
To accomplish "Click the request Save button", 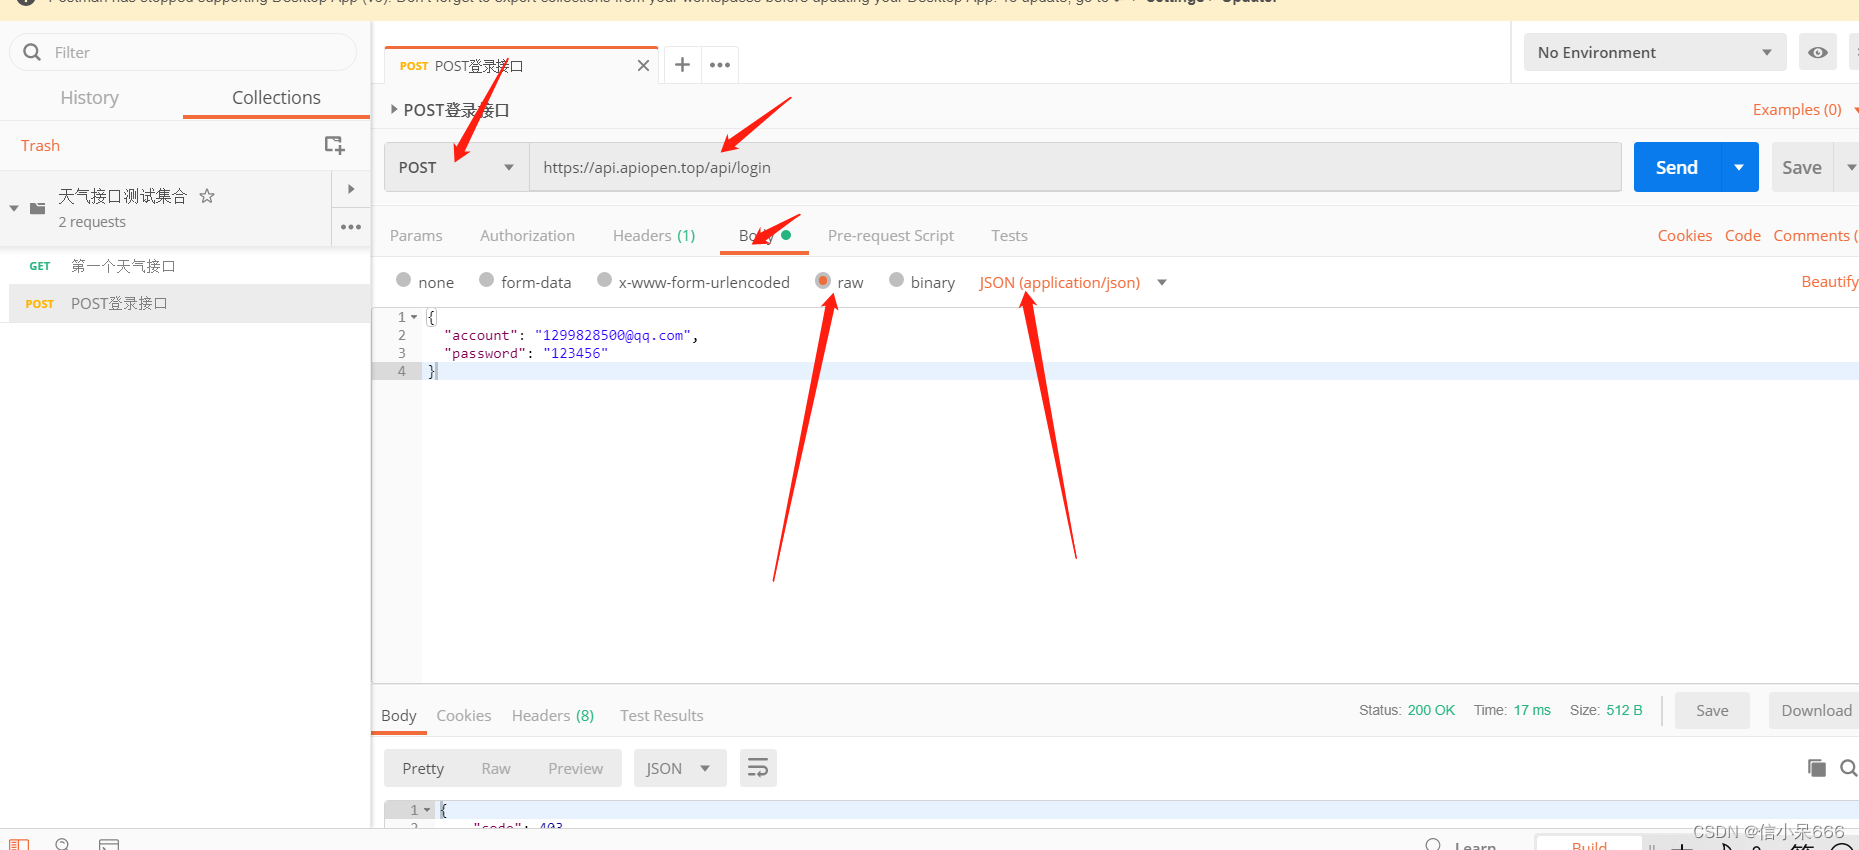I will tap(1802, 167).
